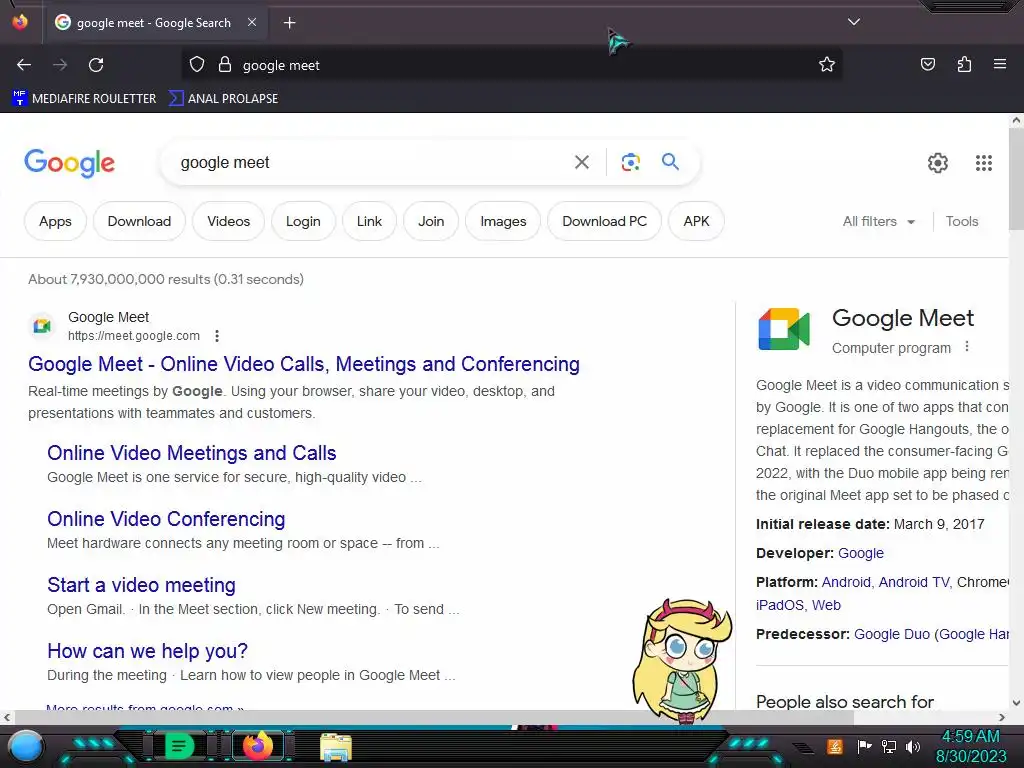1024x768 pixels.
Task: Select the Link filter chip
Action: [369, 221]
